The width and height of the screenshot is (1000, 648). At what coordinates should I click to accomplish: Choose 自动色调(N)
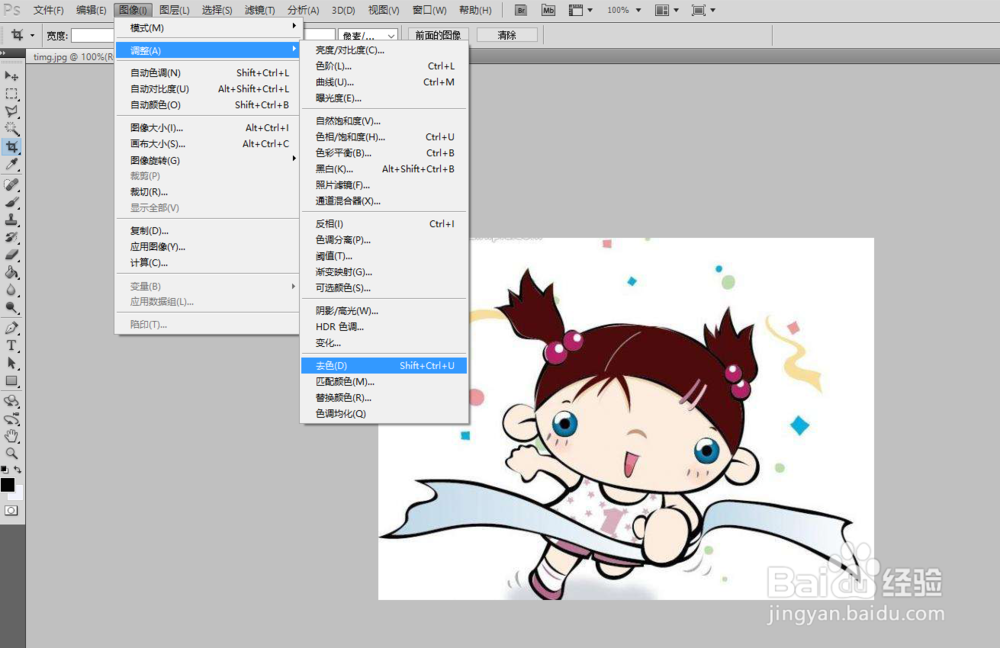(x=208, y=73)
